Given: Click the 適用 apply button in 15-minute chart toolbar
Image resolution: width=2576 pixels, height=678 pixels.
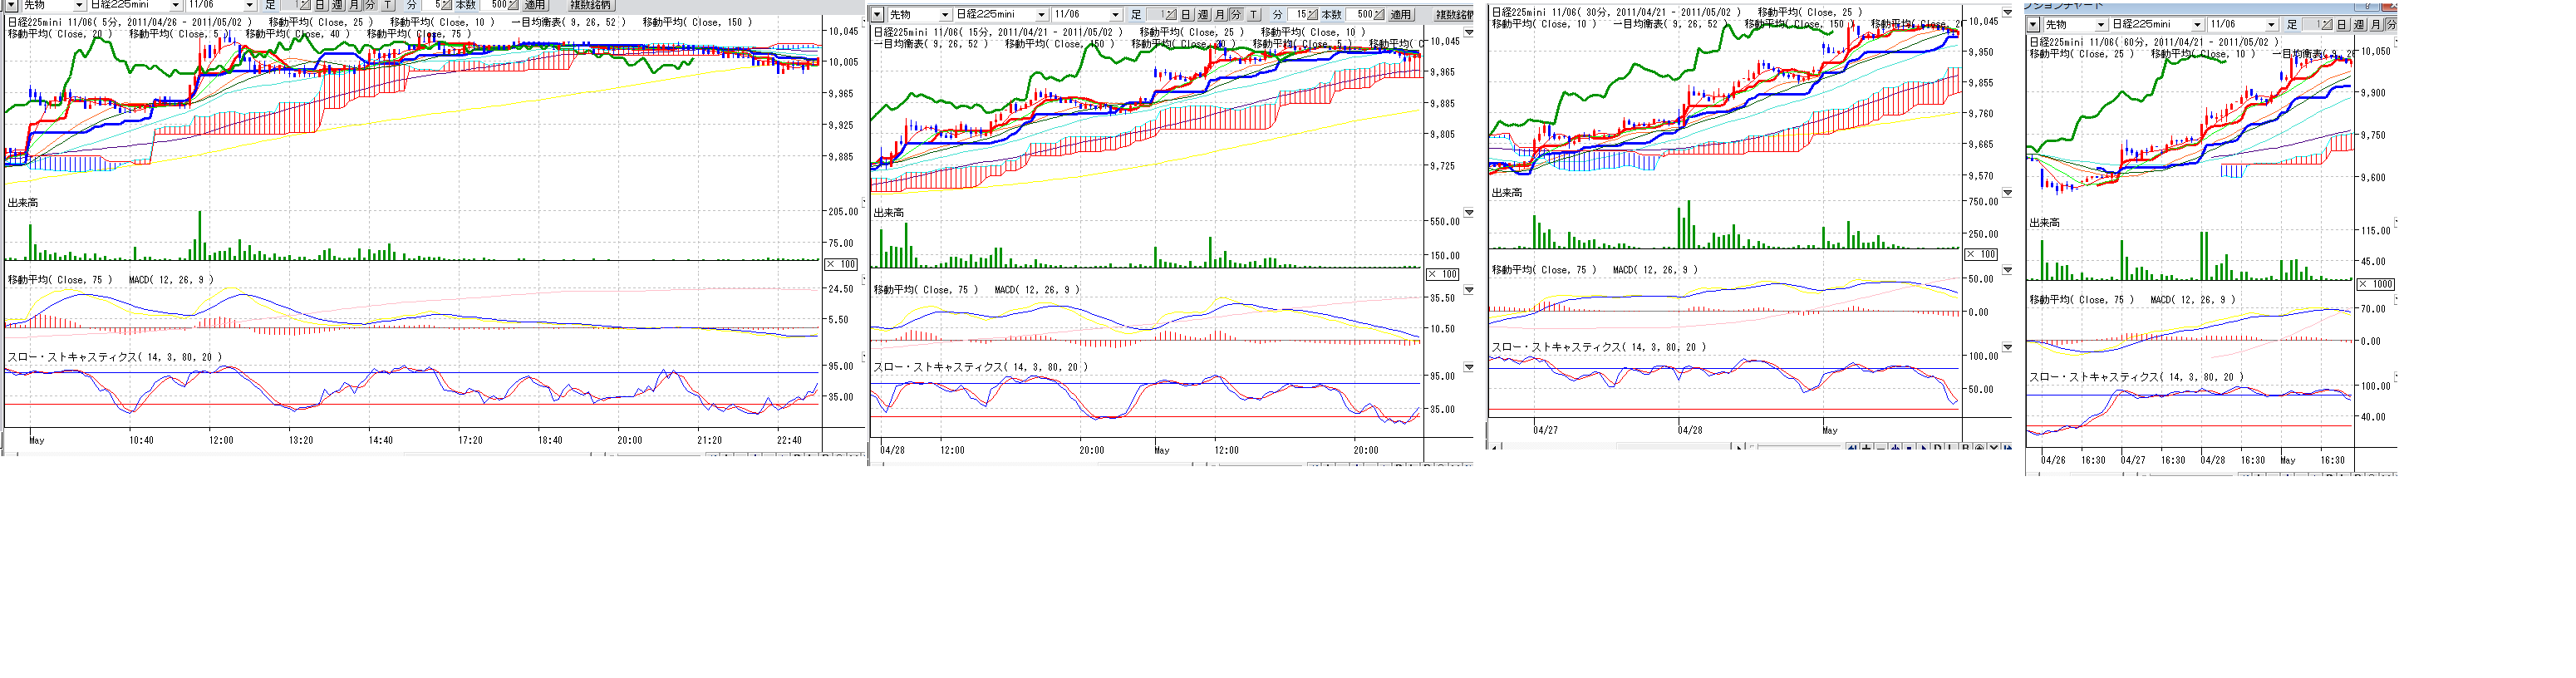Looking at the screenshot, I should tap(1400, 15).
